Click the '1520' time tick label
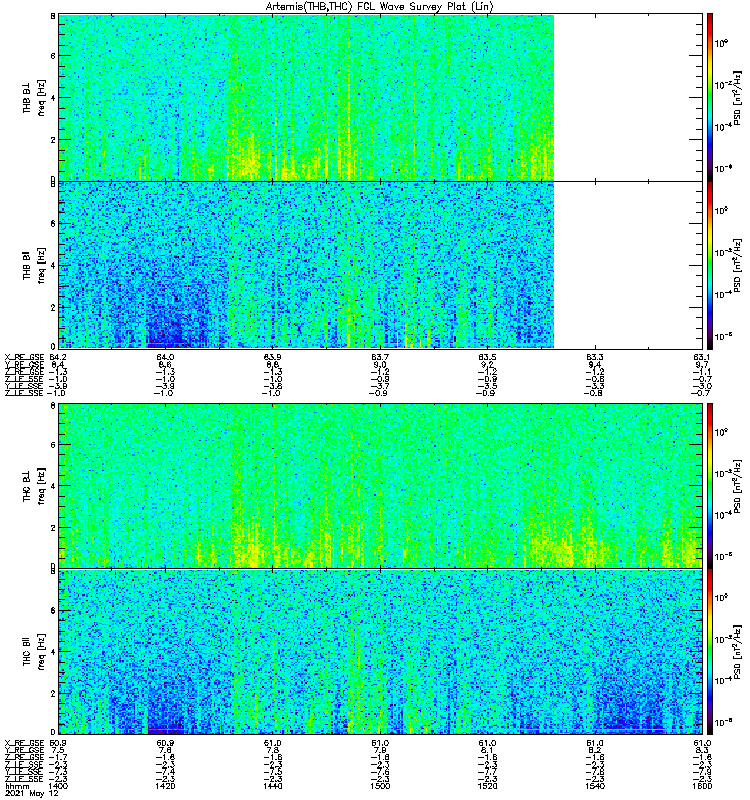This screenshot has height=800, width=750. (x=487, y=786)
